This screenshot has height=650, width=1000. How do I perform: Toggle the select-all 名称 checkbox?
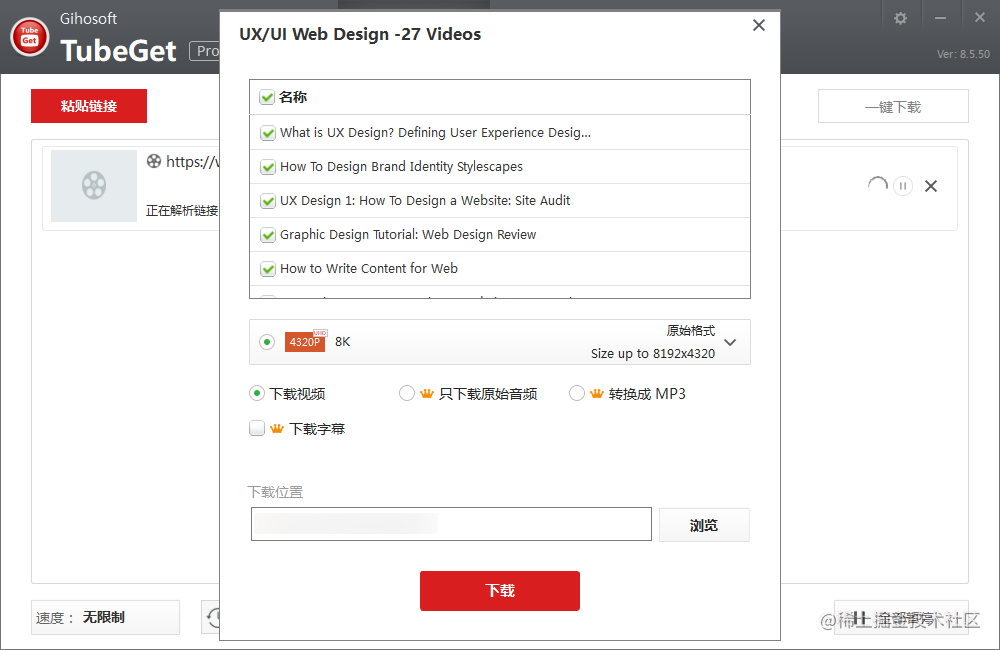coord(267,98)
